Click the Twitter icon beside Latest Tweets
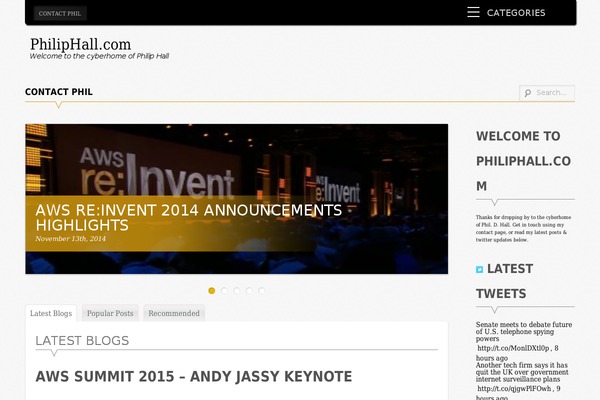The image size is (600, 400). point(479,269)
